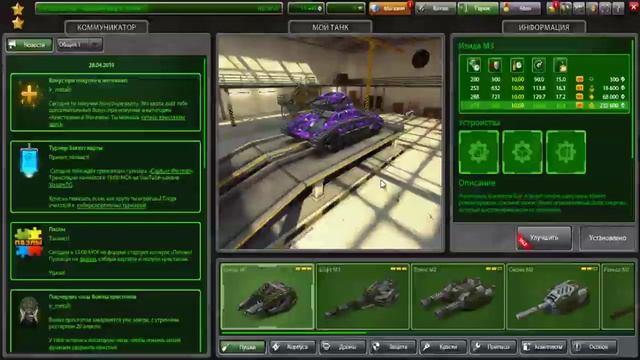
Task: Click the third stat icon in info panel
Action: pos(517,65)
